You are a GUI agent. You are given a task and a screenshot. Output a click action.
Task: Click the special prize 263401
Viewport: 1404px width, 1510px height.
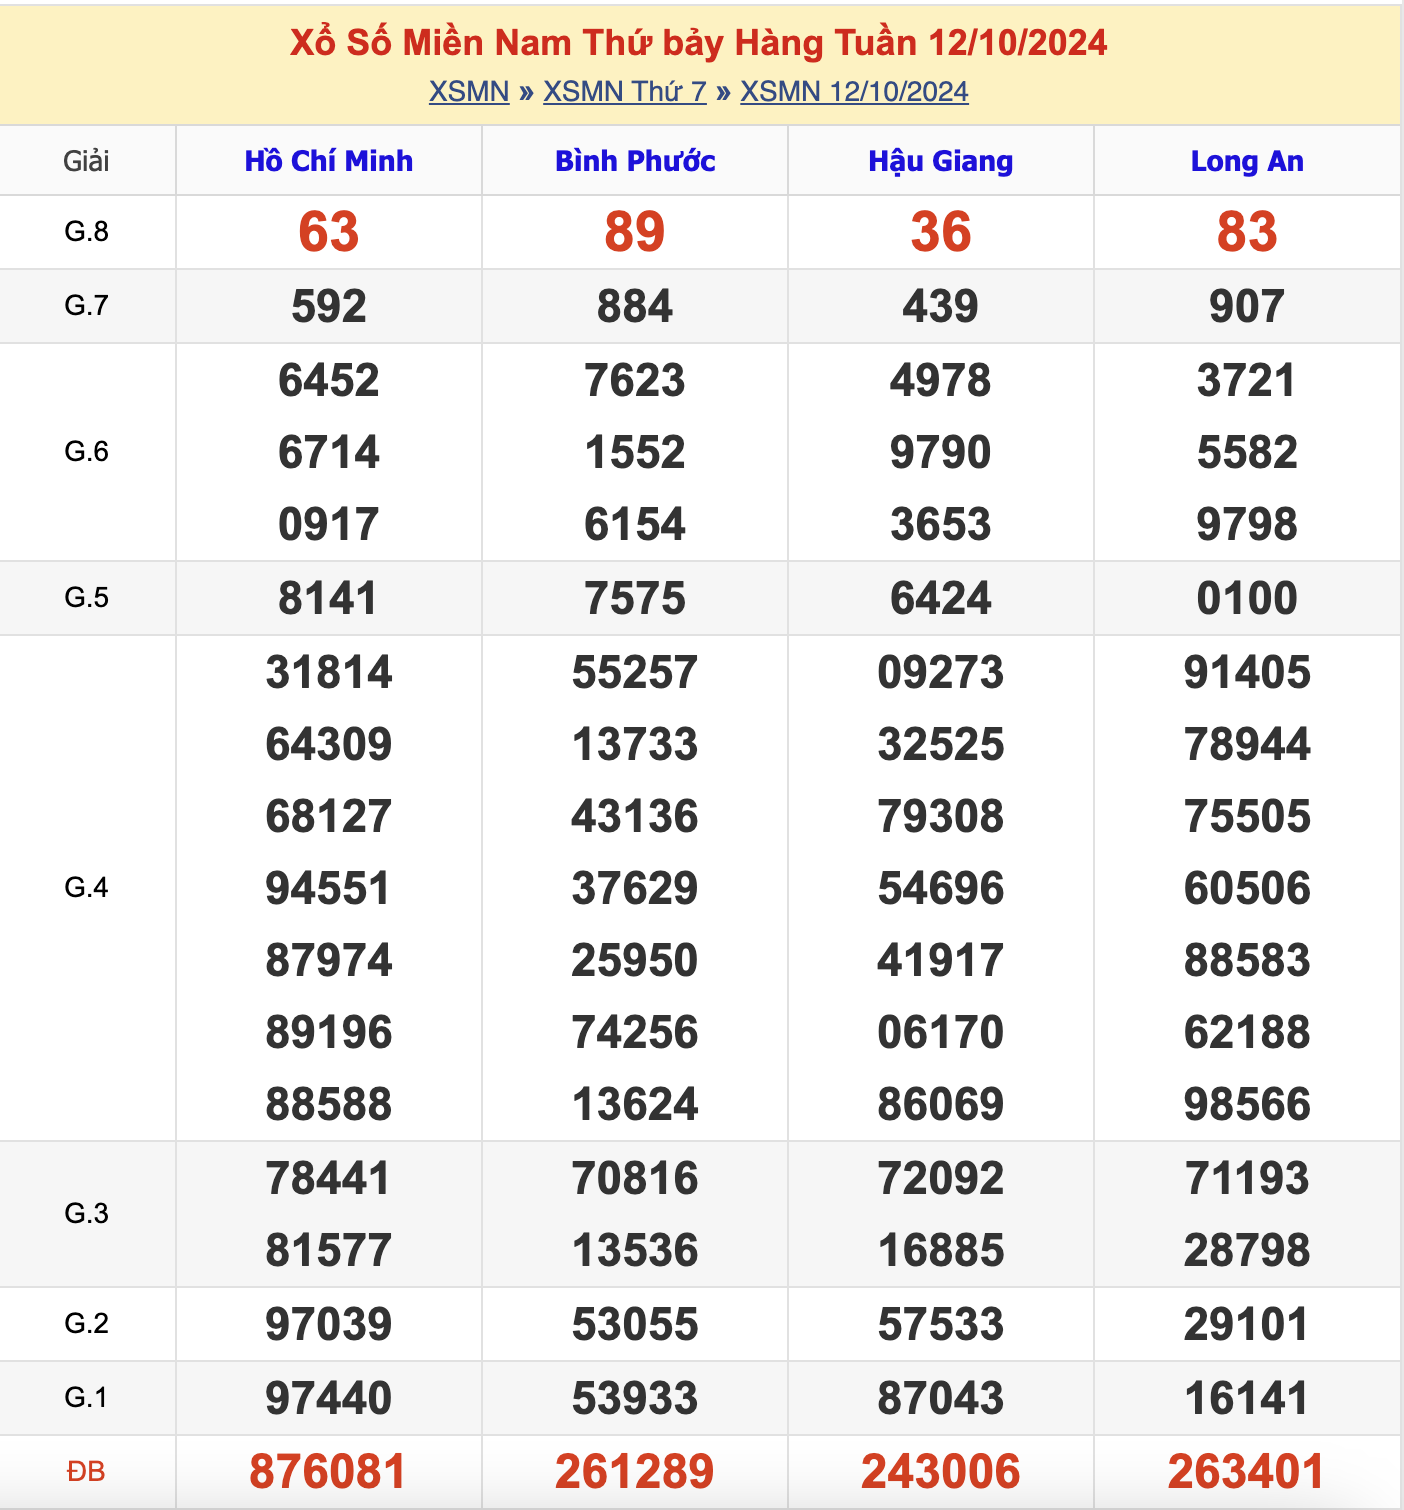tap(1247, 1472)
